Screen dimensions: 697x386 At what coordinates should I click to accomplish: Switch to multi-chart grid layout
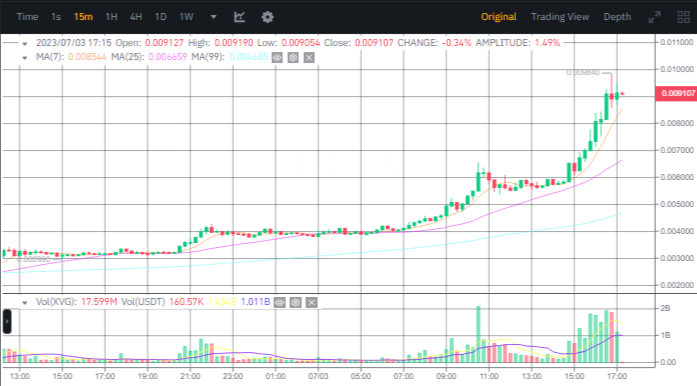pos(683,17)
